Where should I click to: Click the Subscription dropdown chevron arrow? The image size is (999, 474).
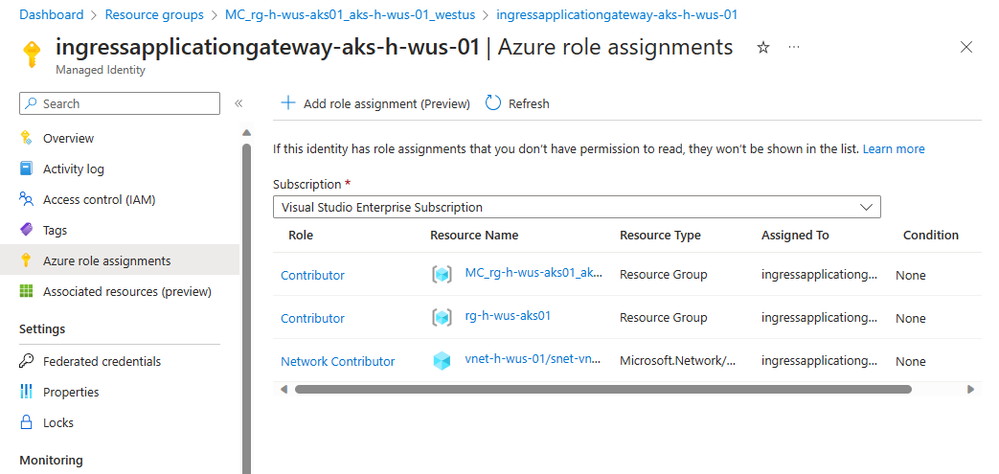tap(866, 207)
